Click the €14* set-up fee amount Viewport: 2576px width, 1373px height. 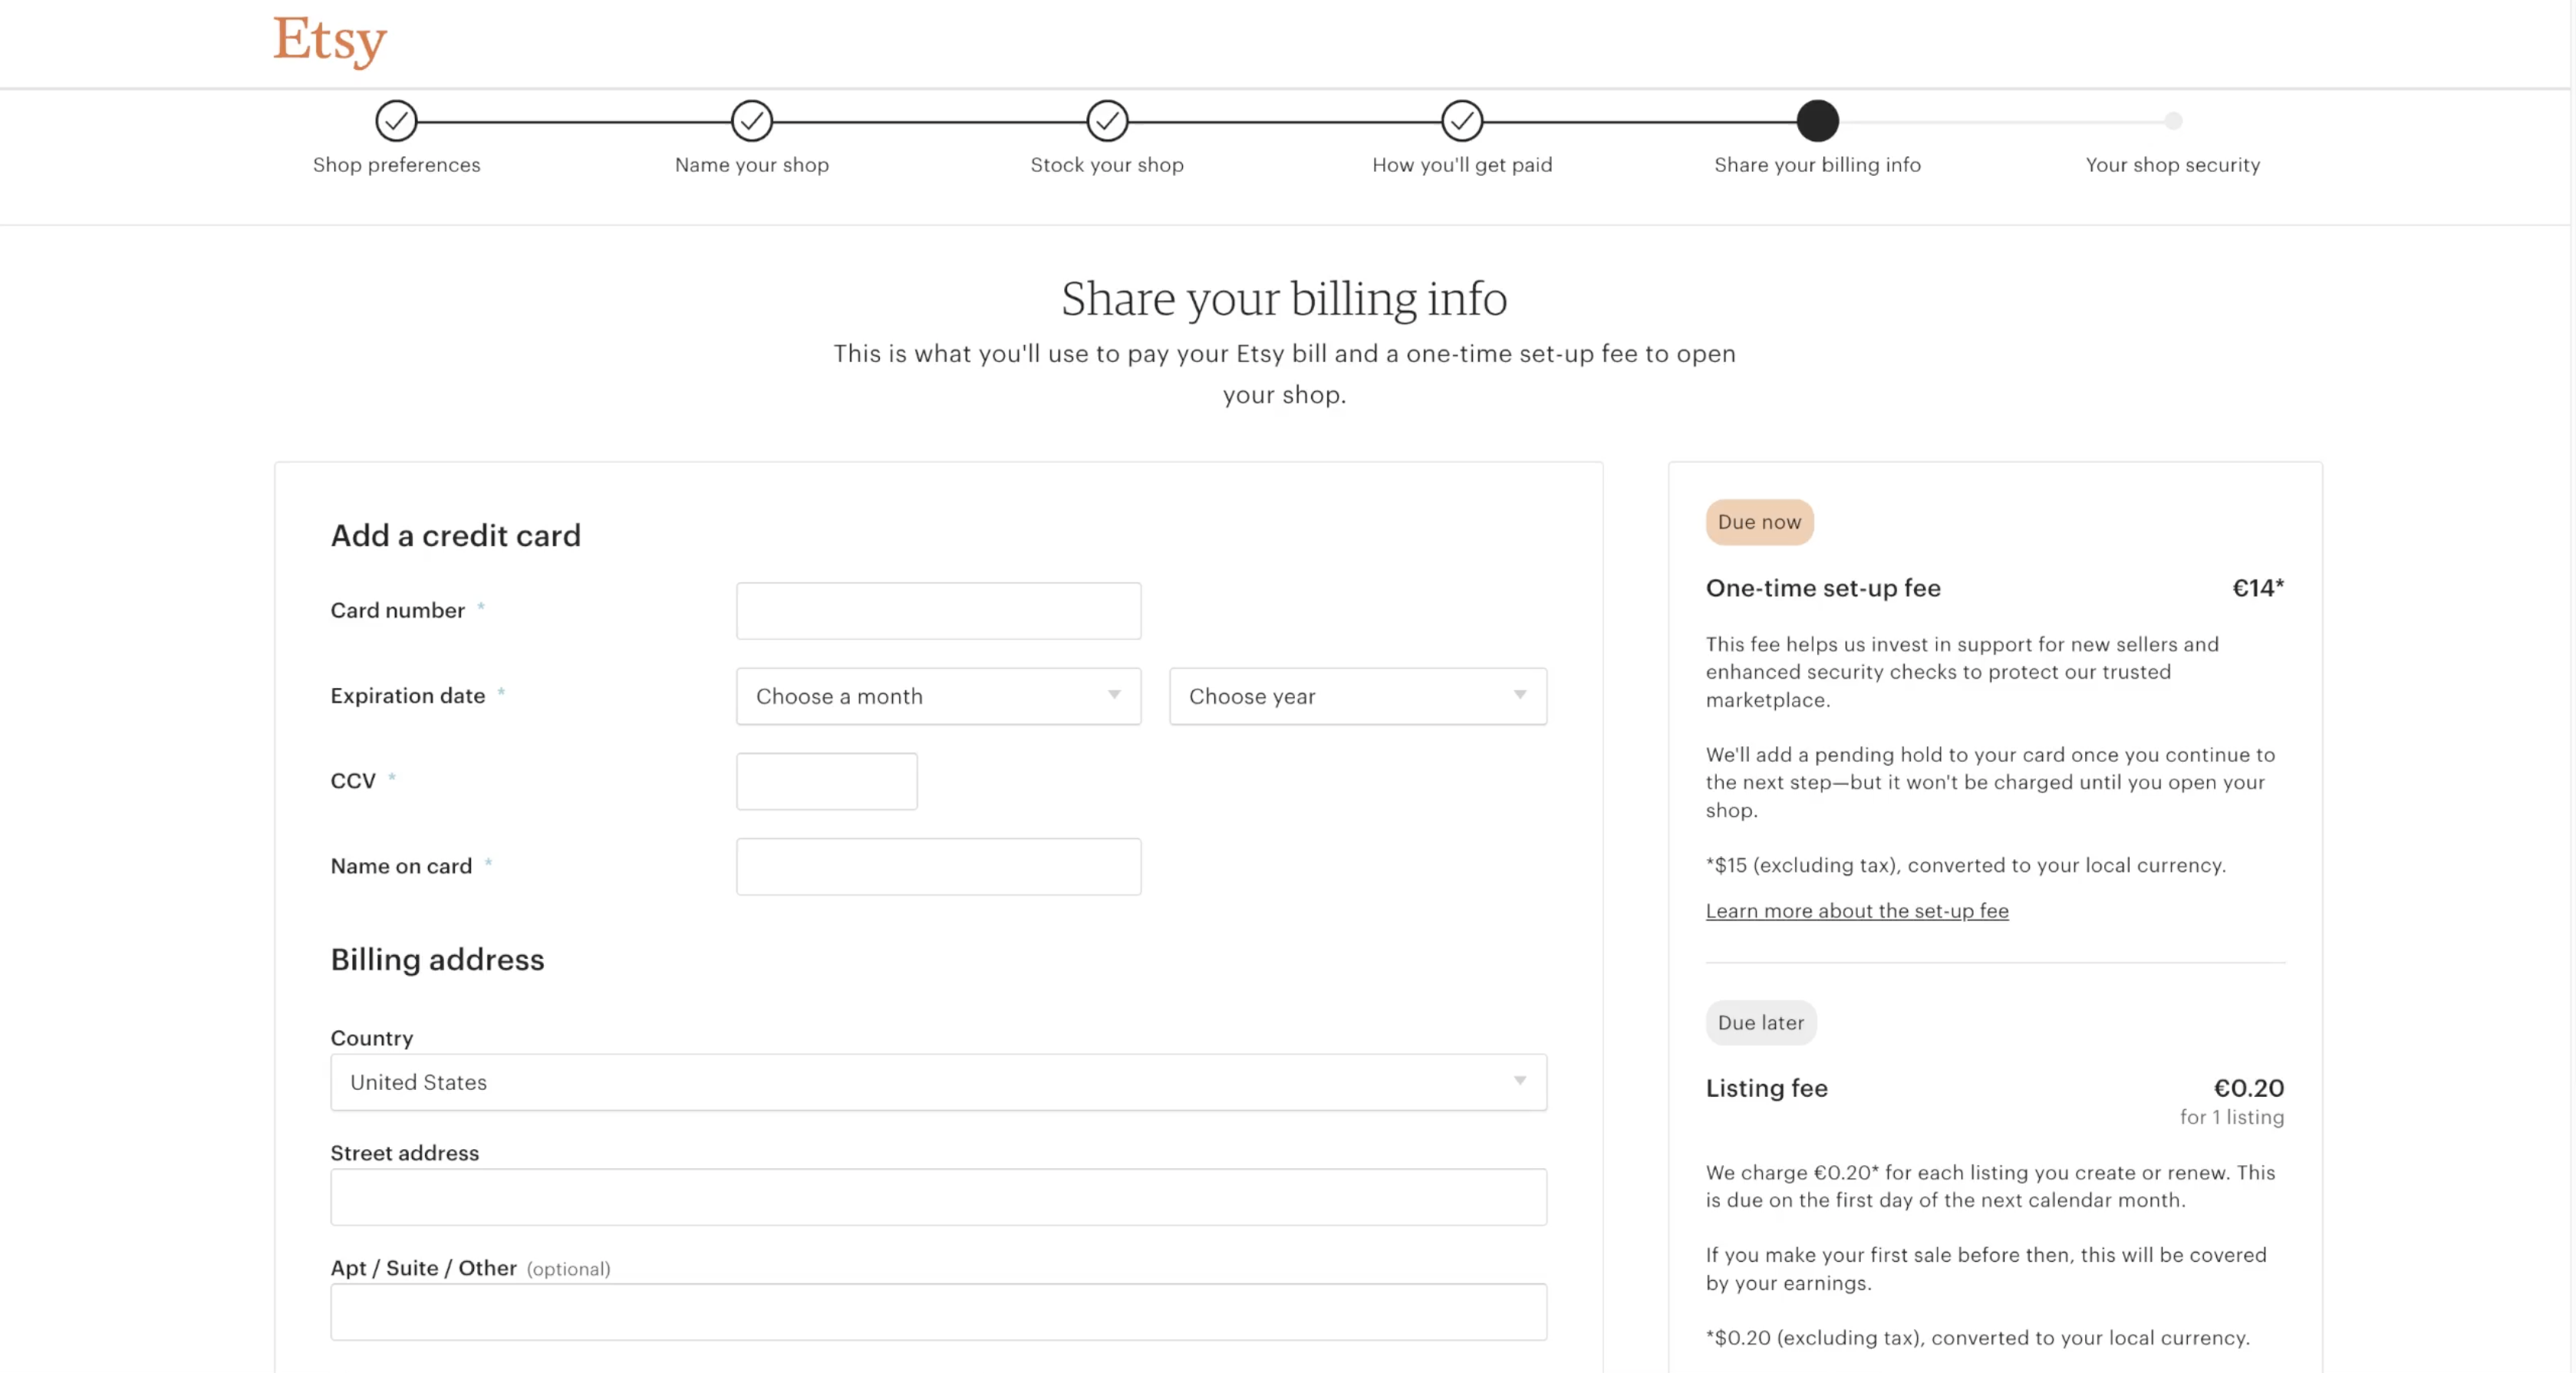(x=2258, y=588)
